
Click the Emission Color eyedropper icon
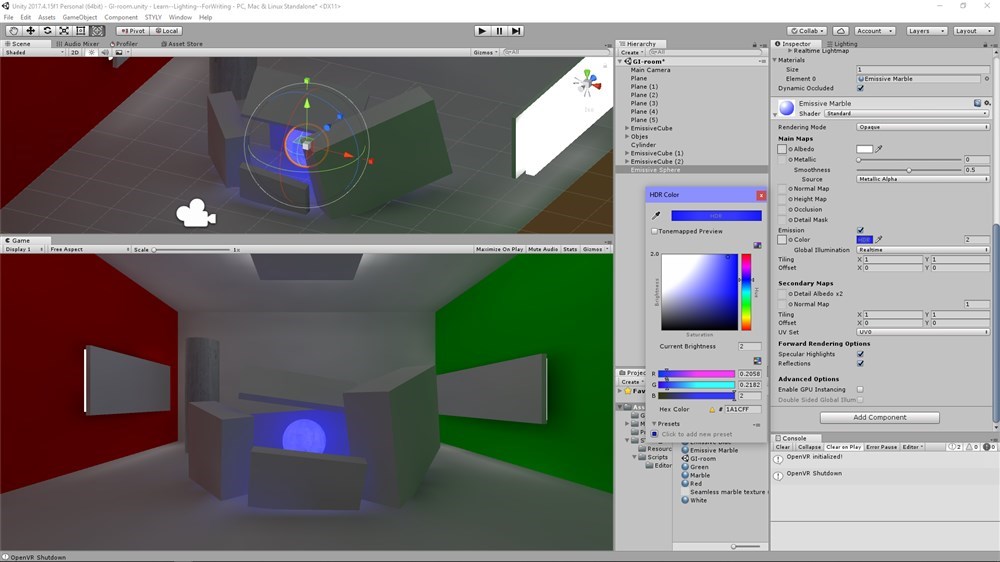(x=879, y=239)
